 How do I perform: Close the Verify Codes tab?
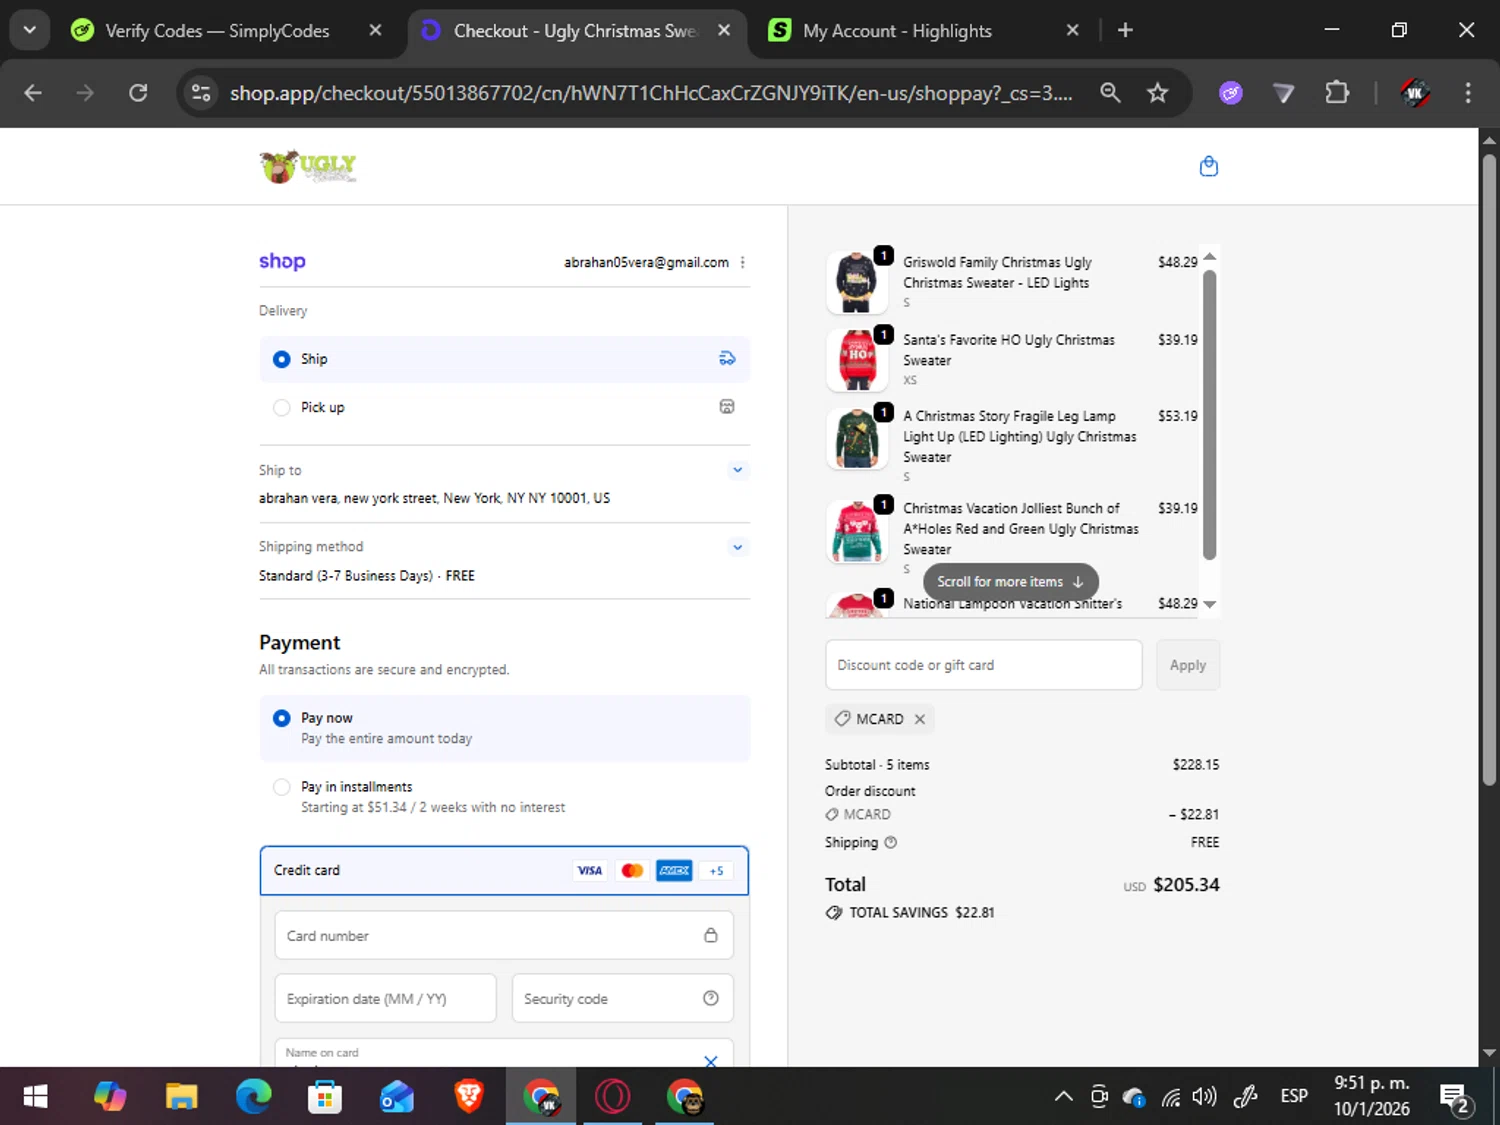click(375, 31)
